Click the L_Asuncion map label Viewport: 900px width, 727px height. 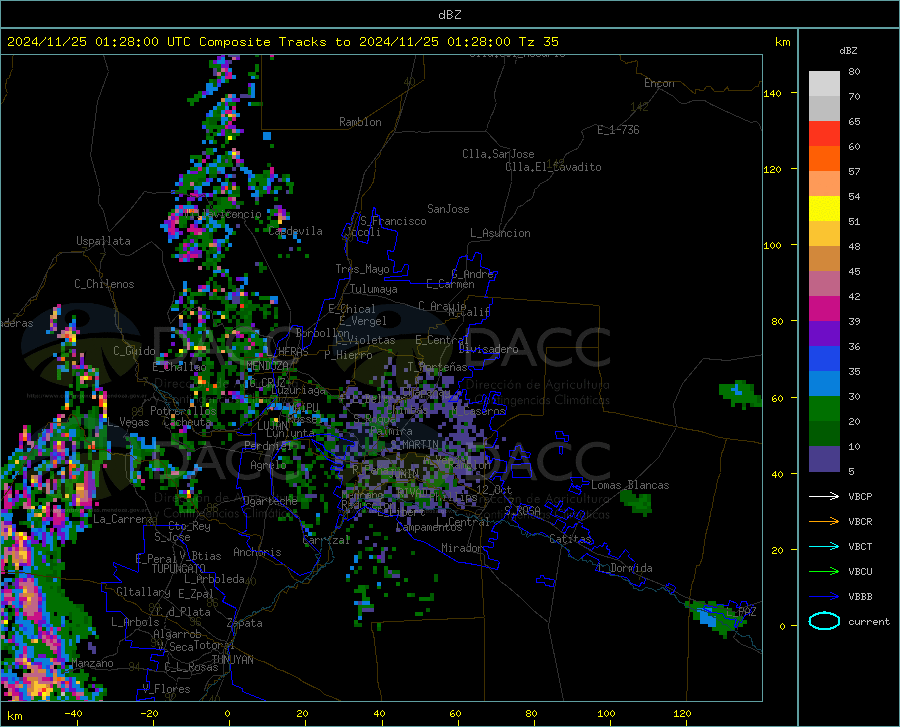coord(500,233)
